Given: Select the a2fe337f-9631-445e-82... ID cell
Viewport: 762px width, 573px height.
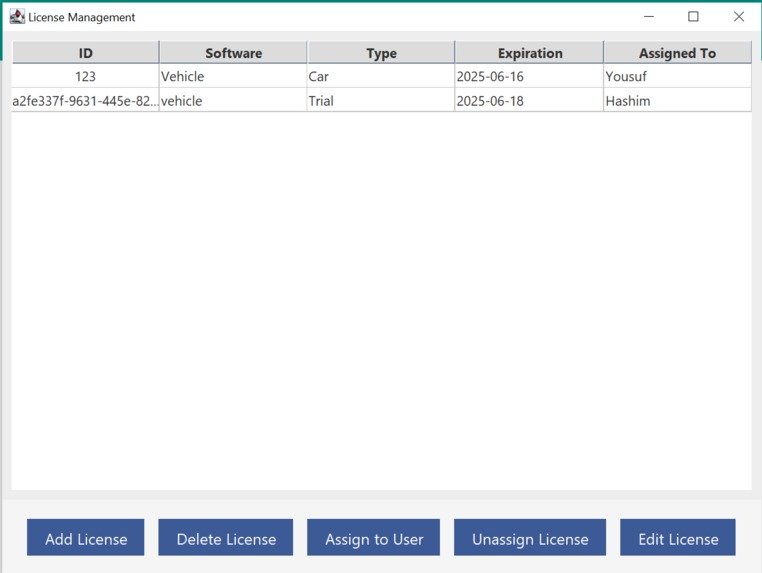Looking at the screenshot, I should click(86, 101).
